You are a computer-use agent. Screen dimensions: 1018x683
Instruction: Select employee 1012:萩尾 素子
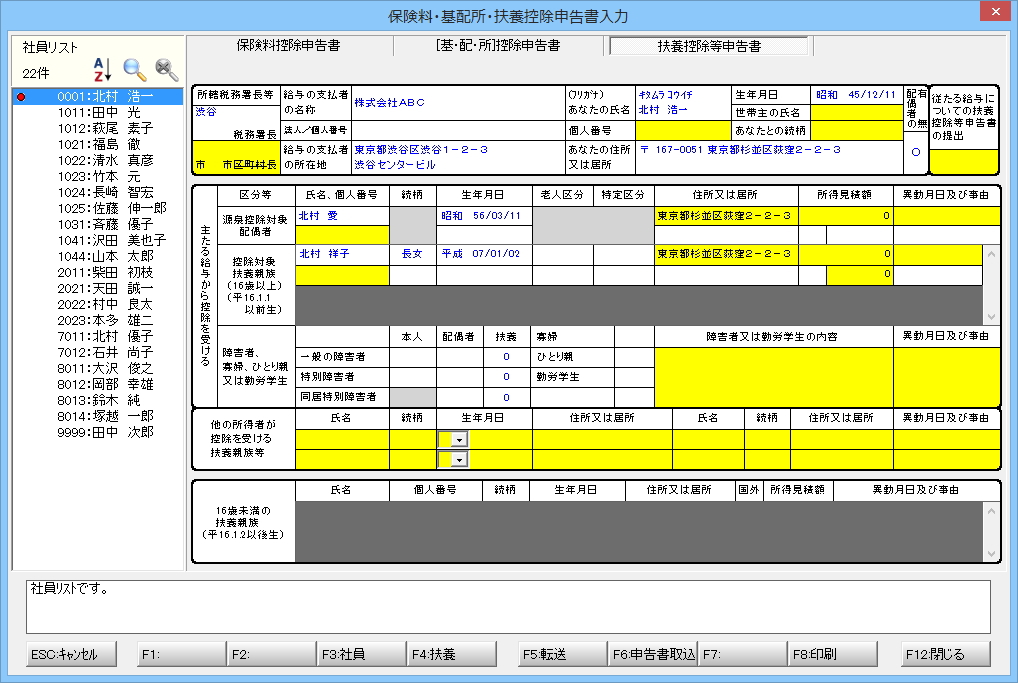(98, 129)
